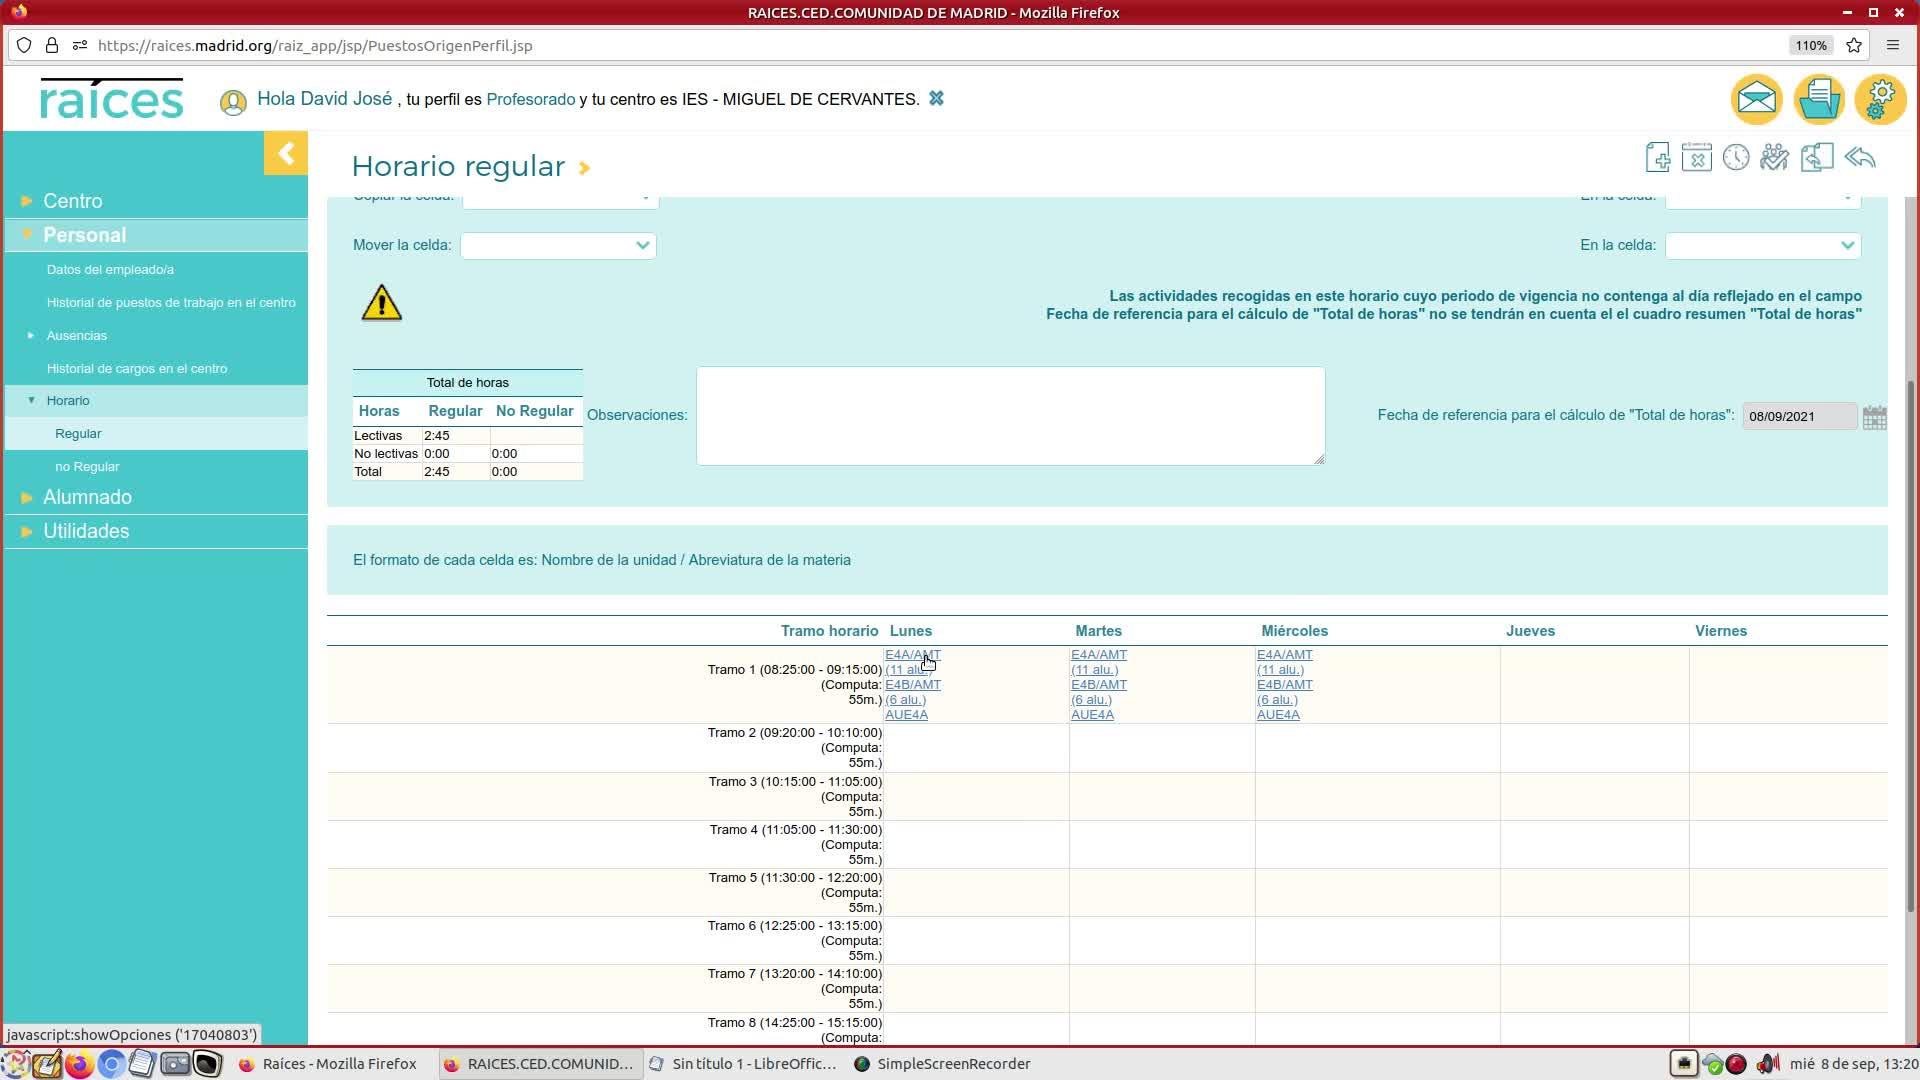Image resolution: width=1920 pixels, height=1080 pixels.
Task: Collapse the sidebar with yellow chevron
Action: [x=286, y=154]
